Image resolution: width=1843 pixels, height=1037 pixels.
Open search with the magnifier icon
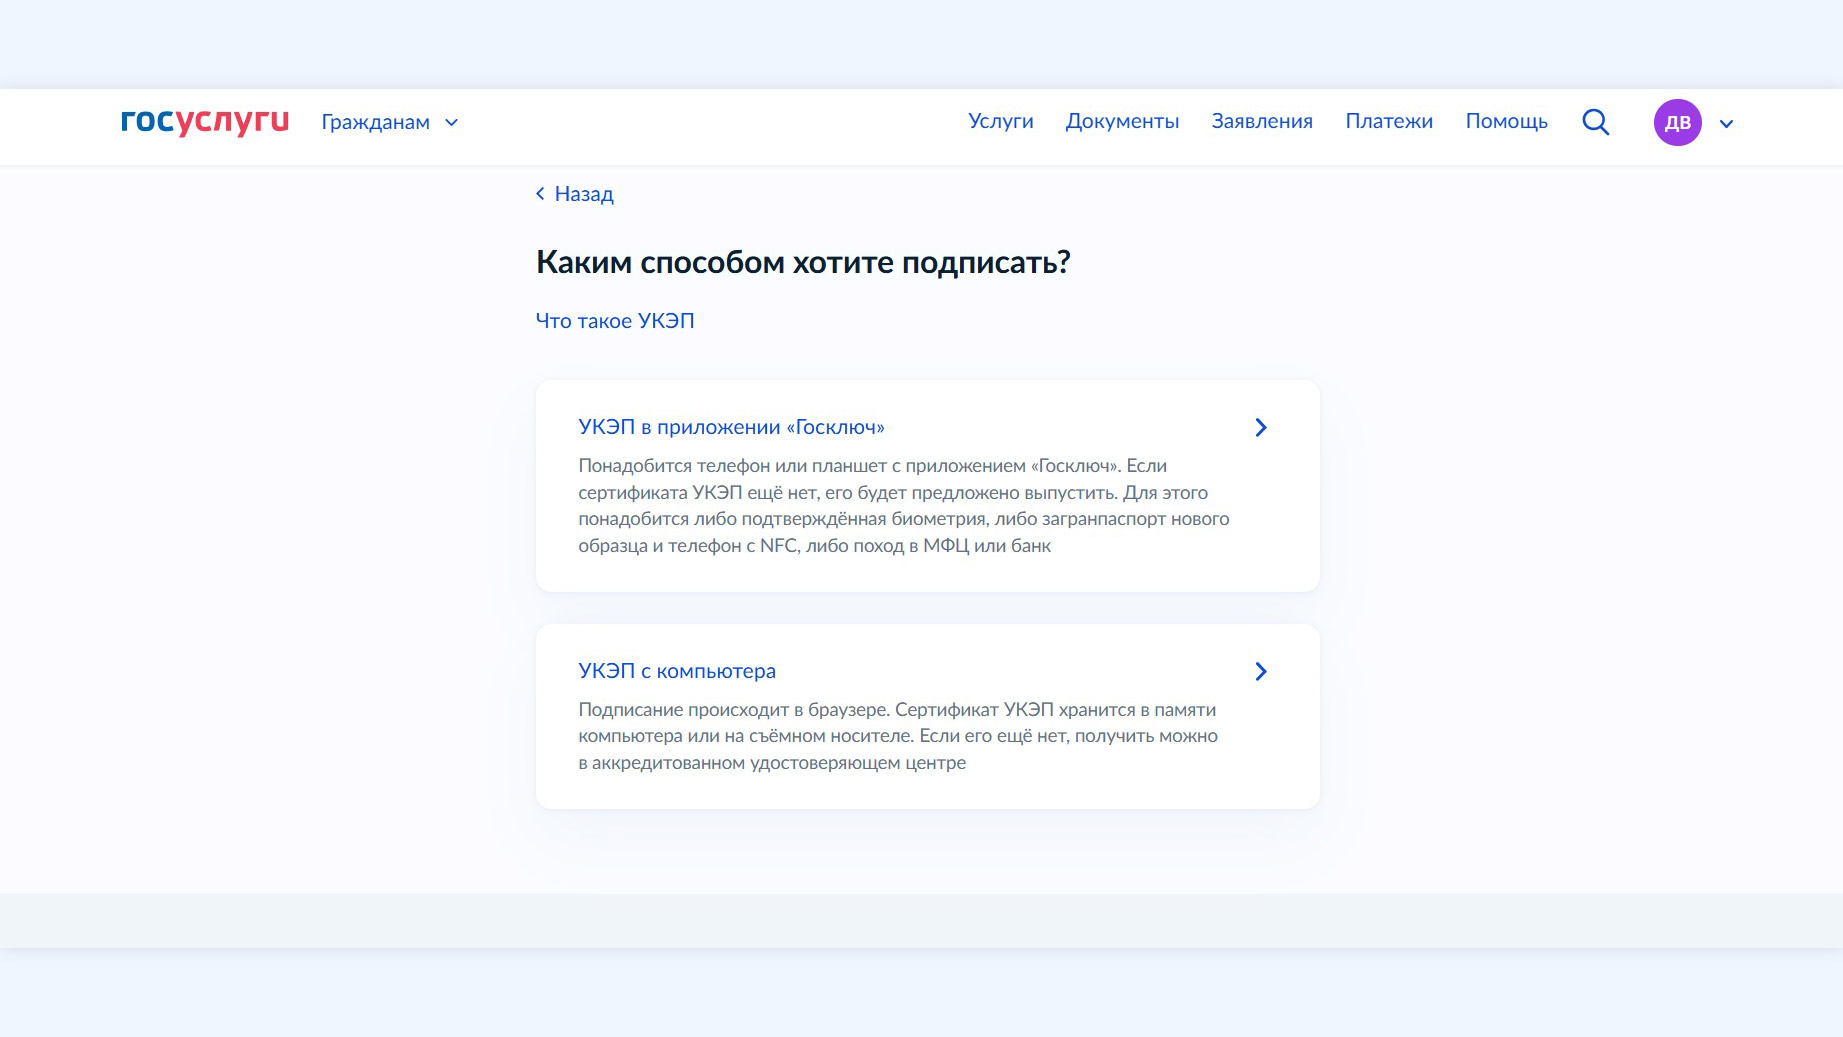(x=1595, y=122)
